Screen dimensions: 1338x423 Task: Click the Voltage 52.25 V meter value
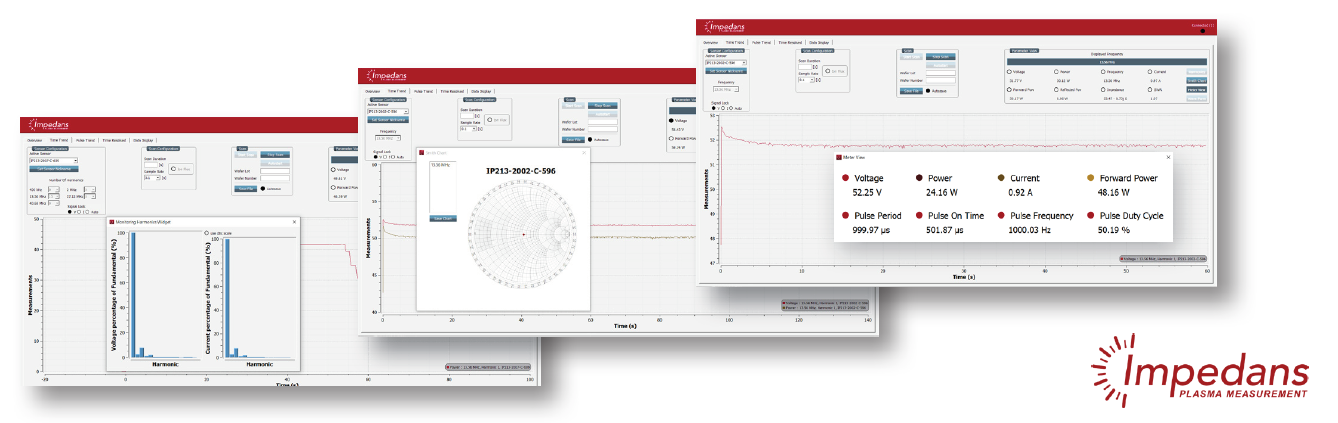pos(867,193)
